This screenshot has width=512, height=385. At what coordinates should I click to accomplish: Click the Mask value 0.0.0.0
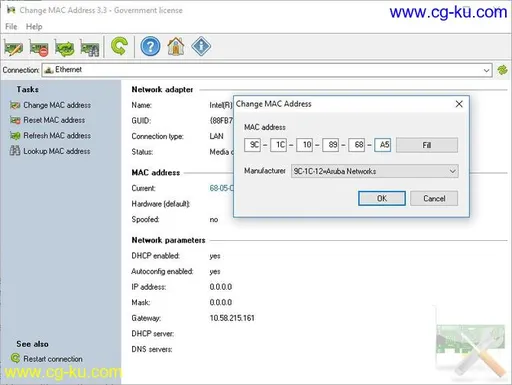[x=221, y=302]
